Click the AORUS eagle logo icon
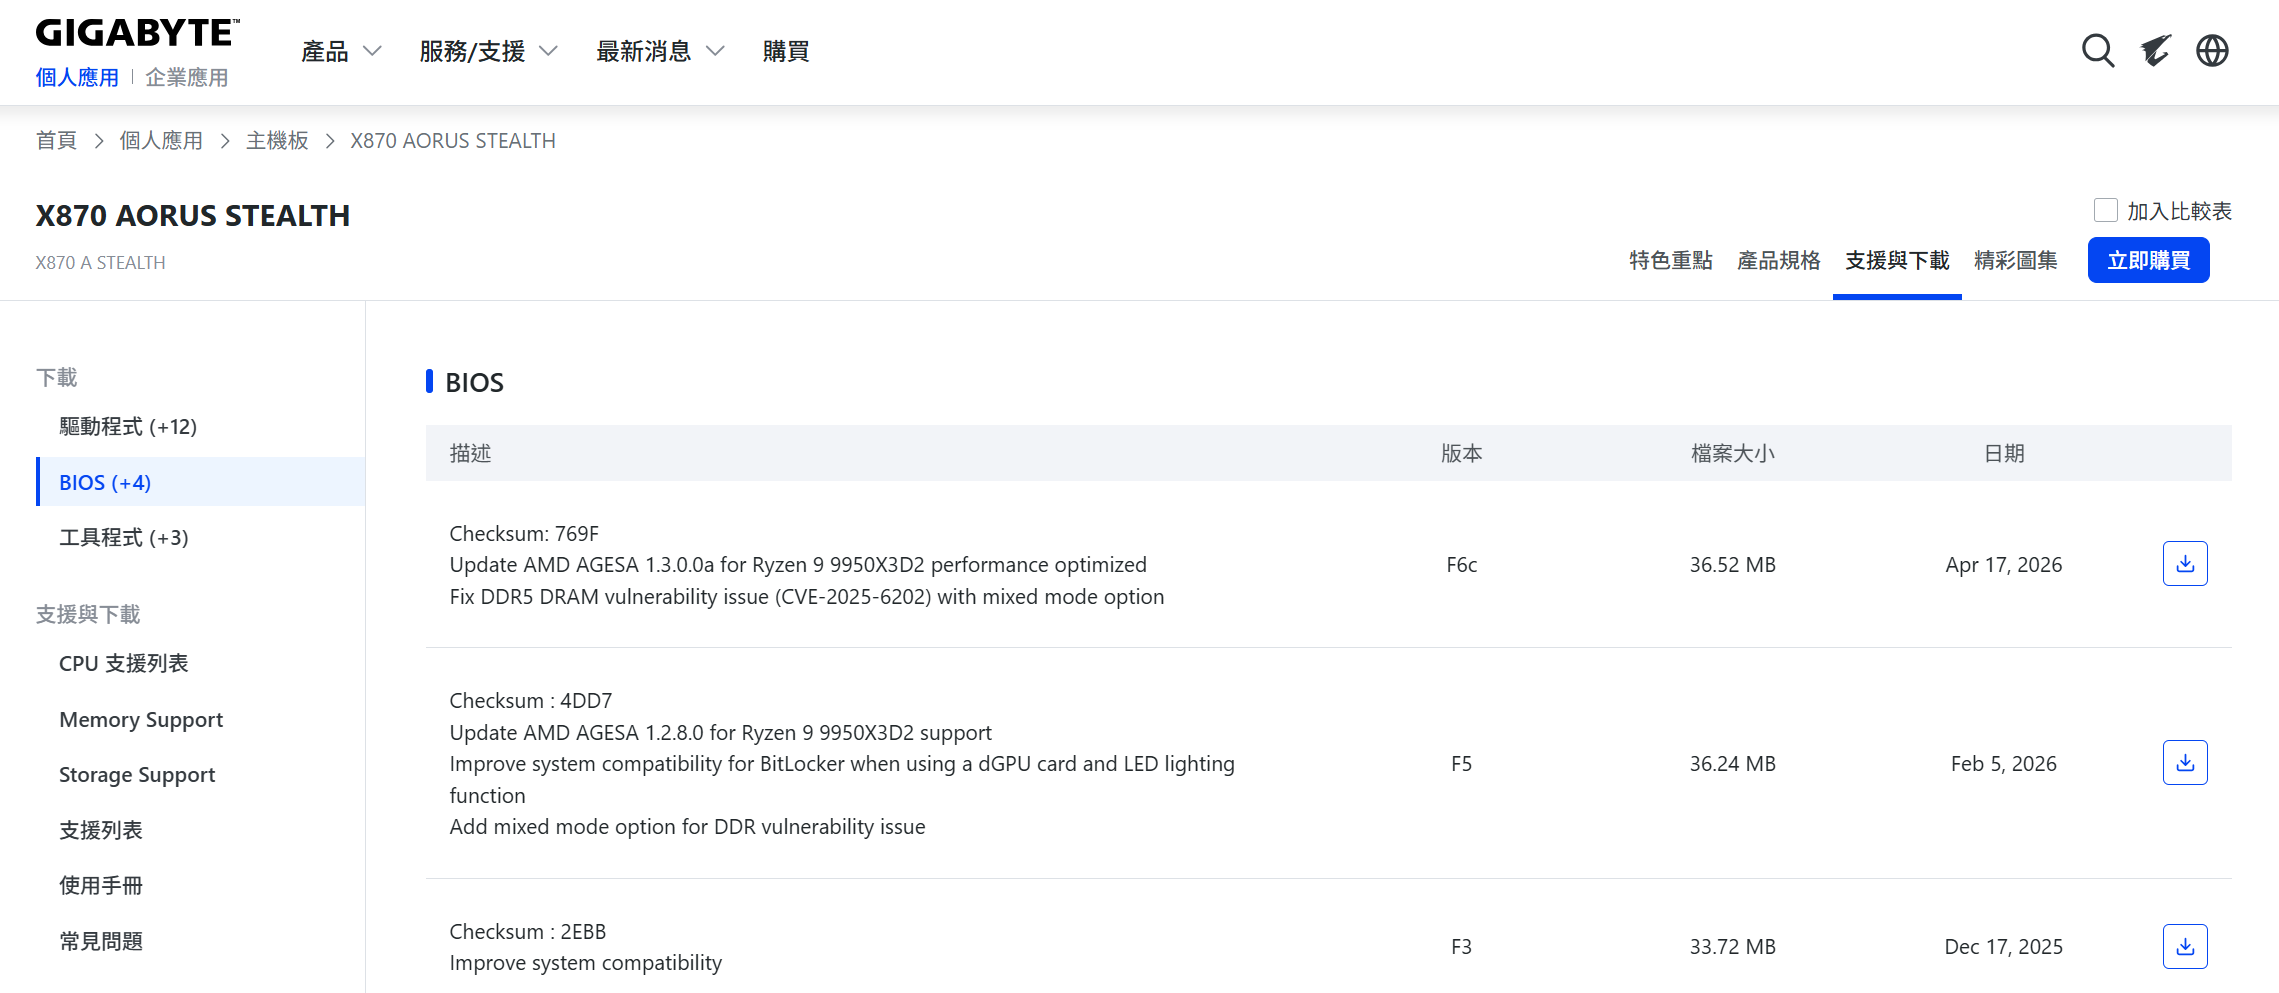The width and height of the screenshot is (2279, 993). click(x=2155, y=50)
